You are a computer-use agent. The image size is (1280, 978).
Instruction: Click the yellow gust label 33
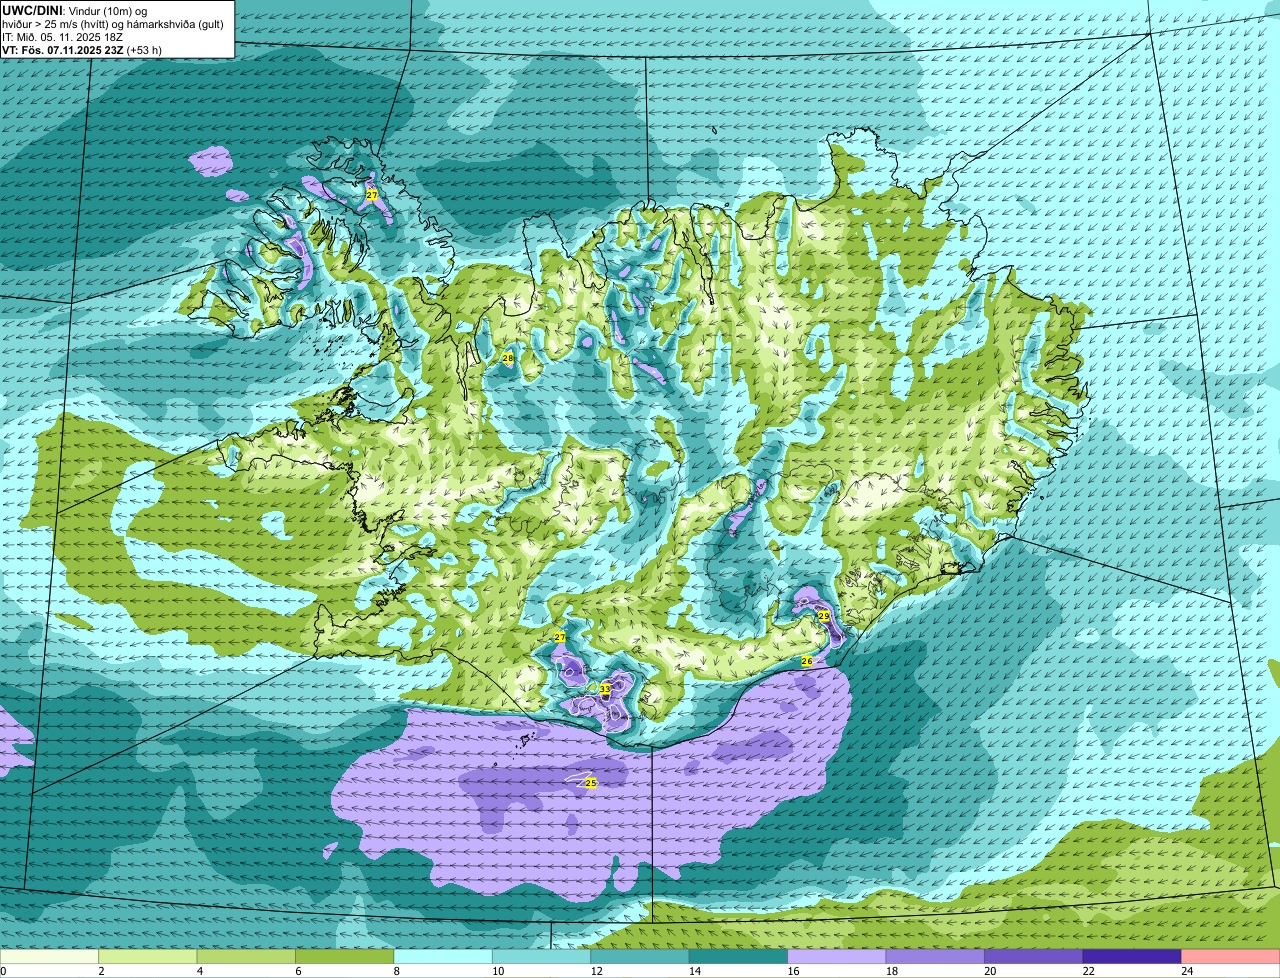coord(604,690)
